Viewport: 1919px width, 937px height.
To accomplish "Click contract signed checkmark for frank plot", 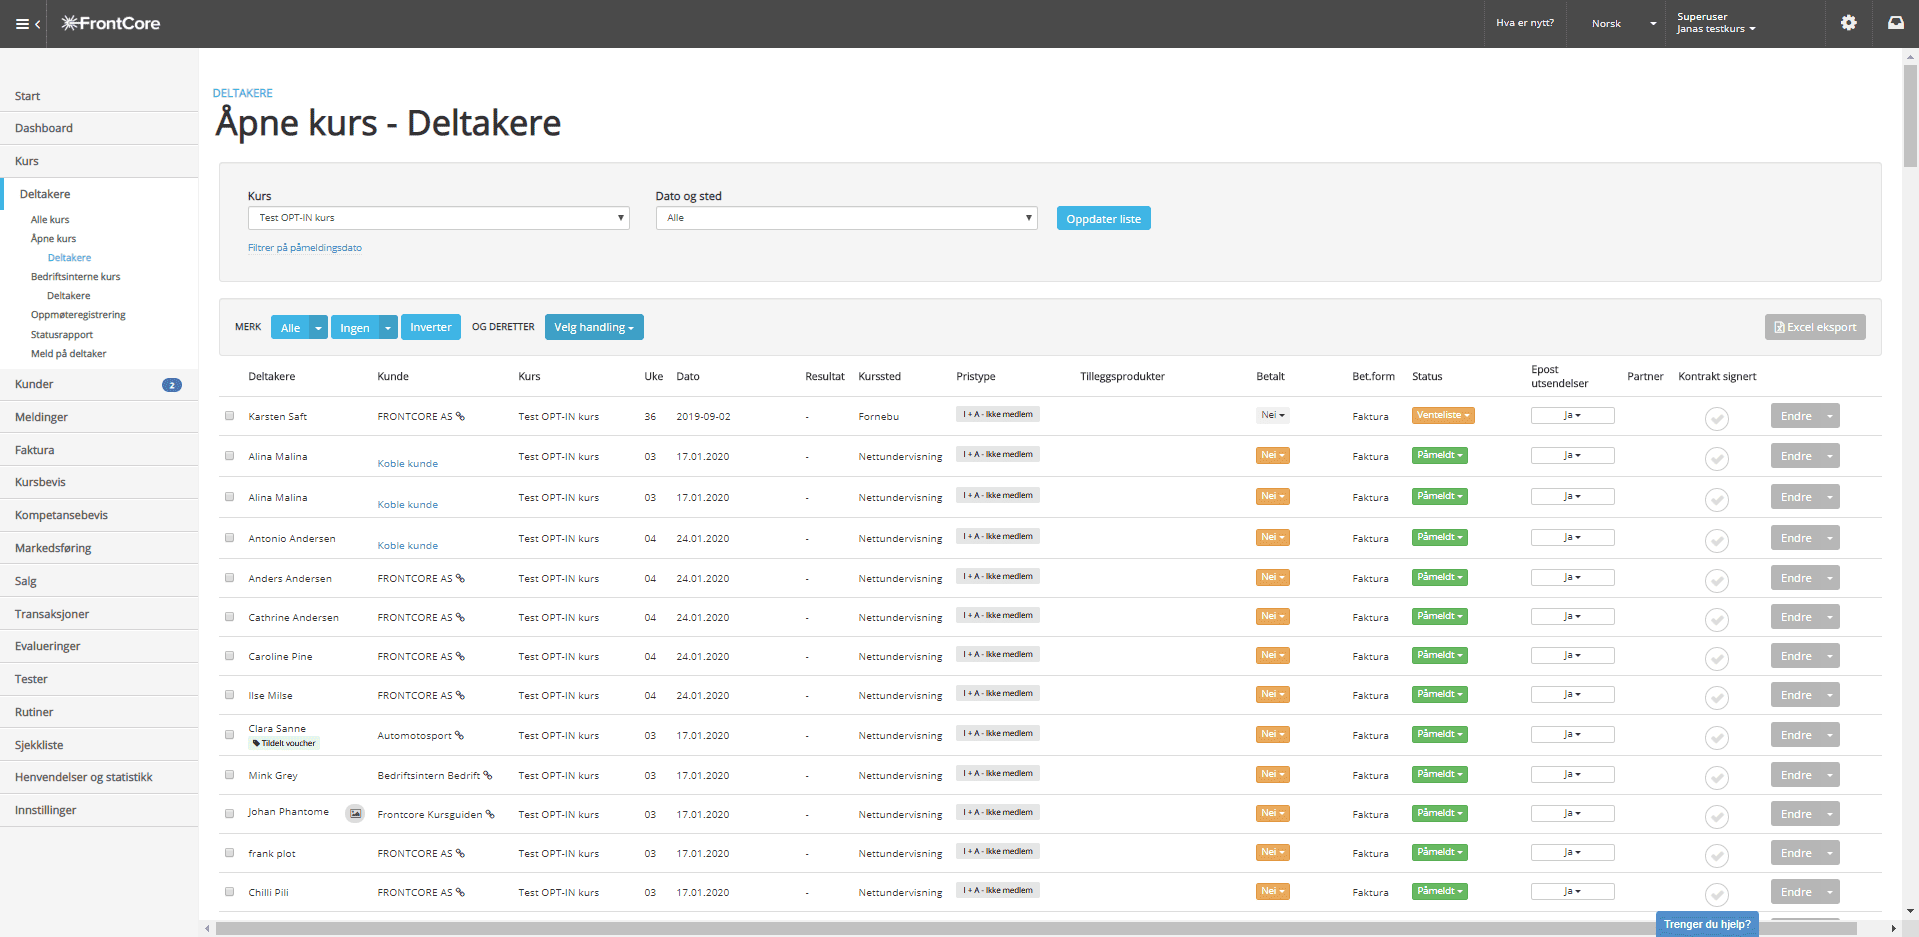I will point(1716,855).
